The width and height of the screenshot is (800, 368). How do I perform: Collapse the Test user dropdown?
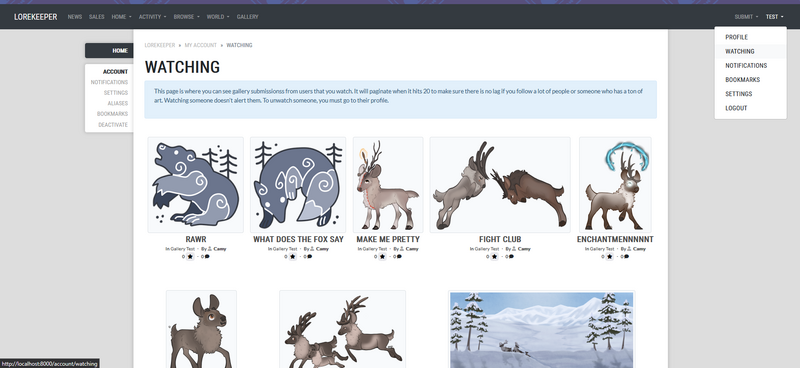774,17
